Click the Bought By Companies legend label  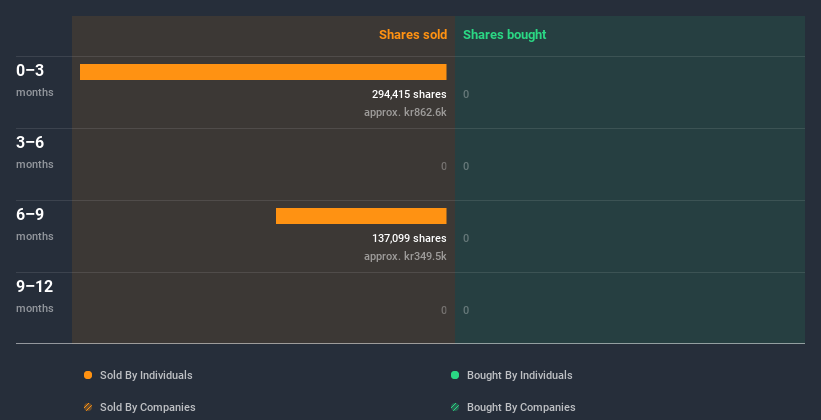pyautogui.click(x=521, y=407)
